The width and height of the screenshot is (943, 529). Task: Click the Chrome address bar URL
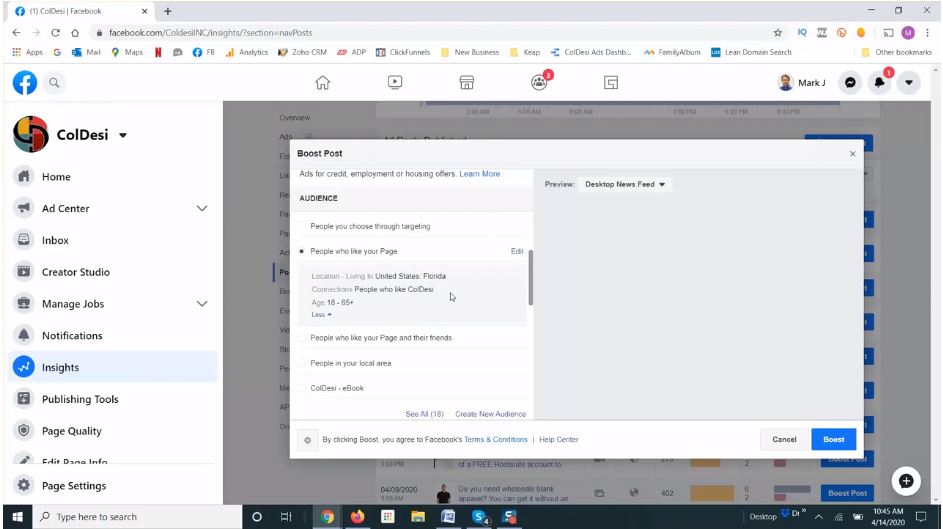210,32
